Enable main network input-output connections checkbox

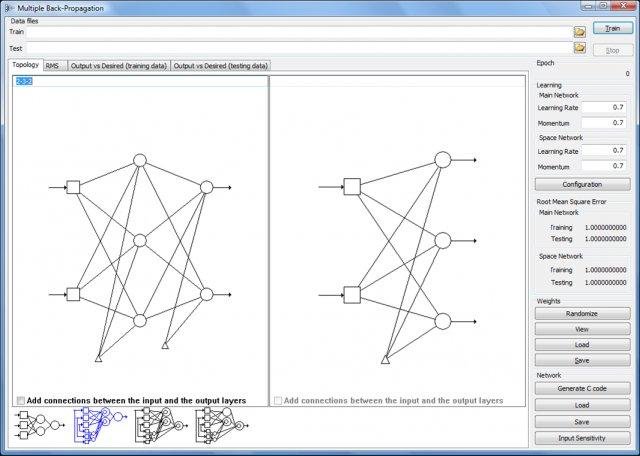[21, 400]
